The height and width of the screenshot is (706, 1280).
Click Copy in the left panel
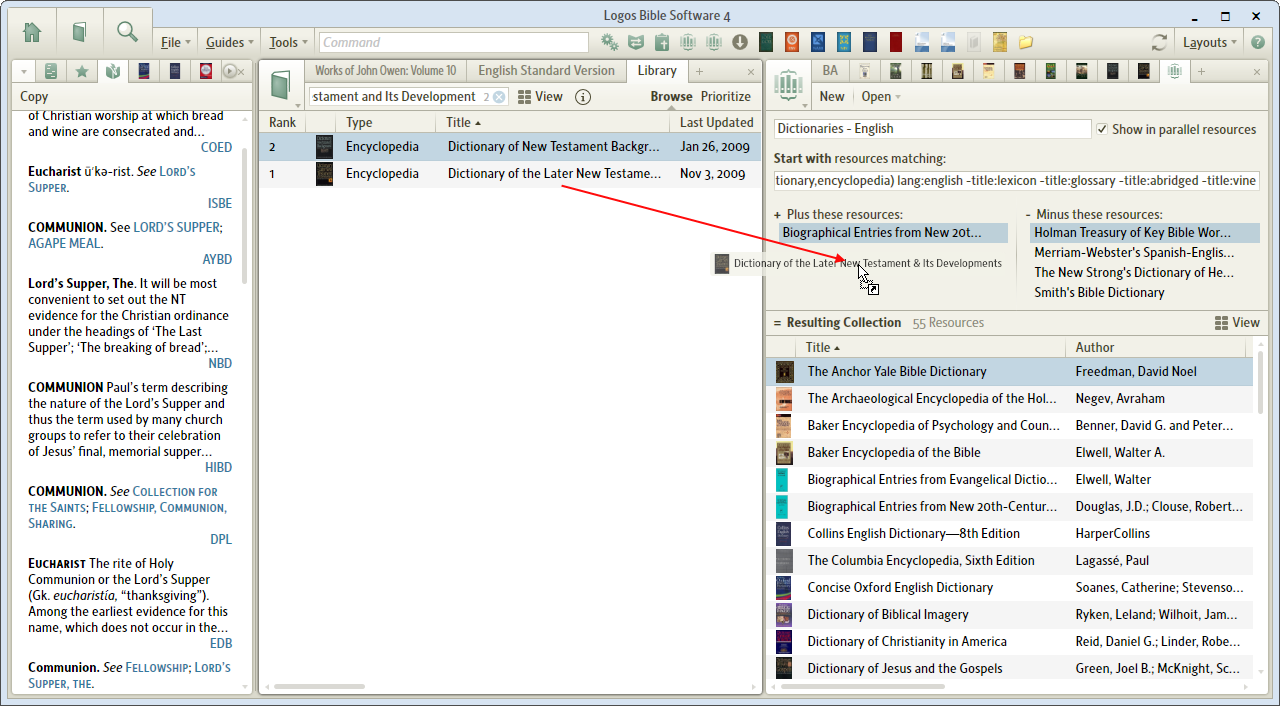point(34,96)
